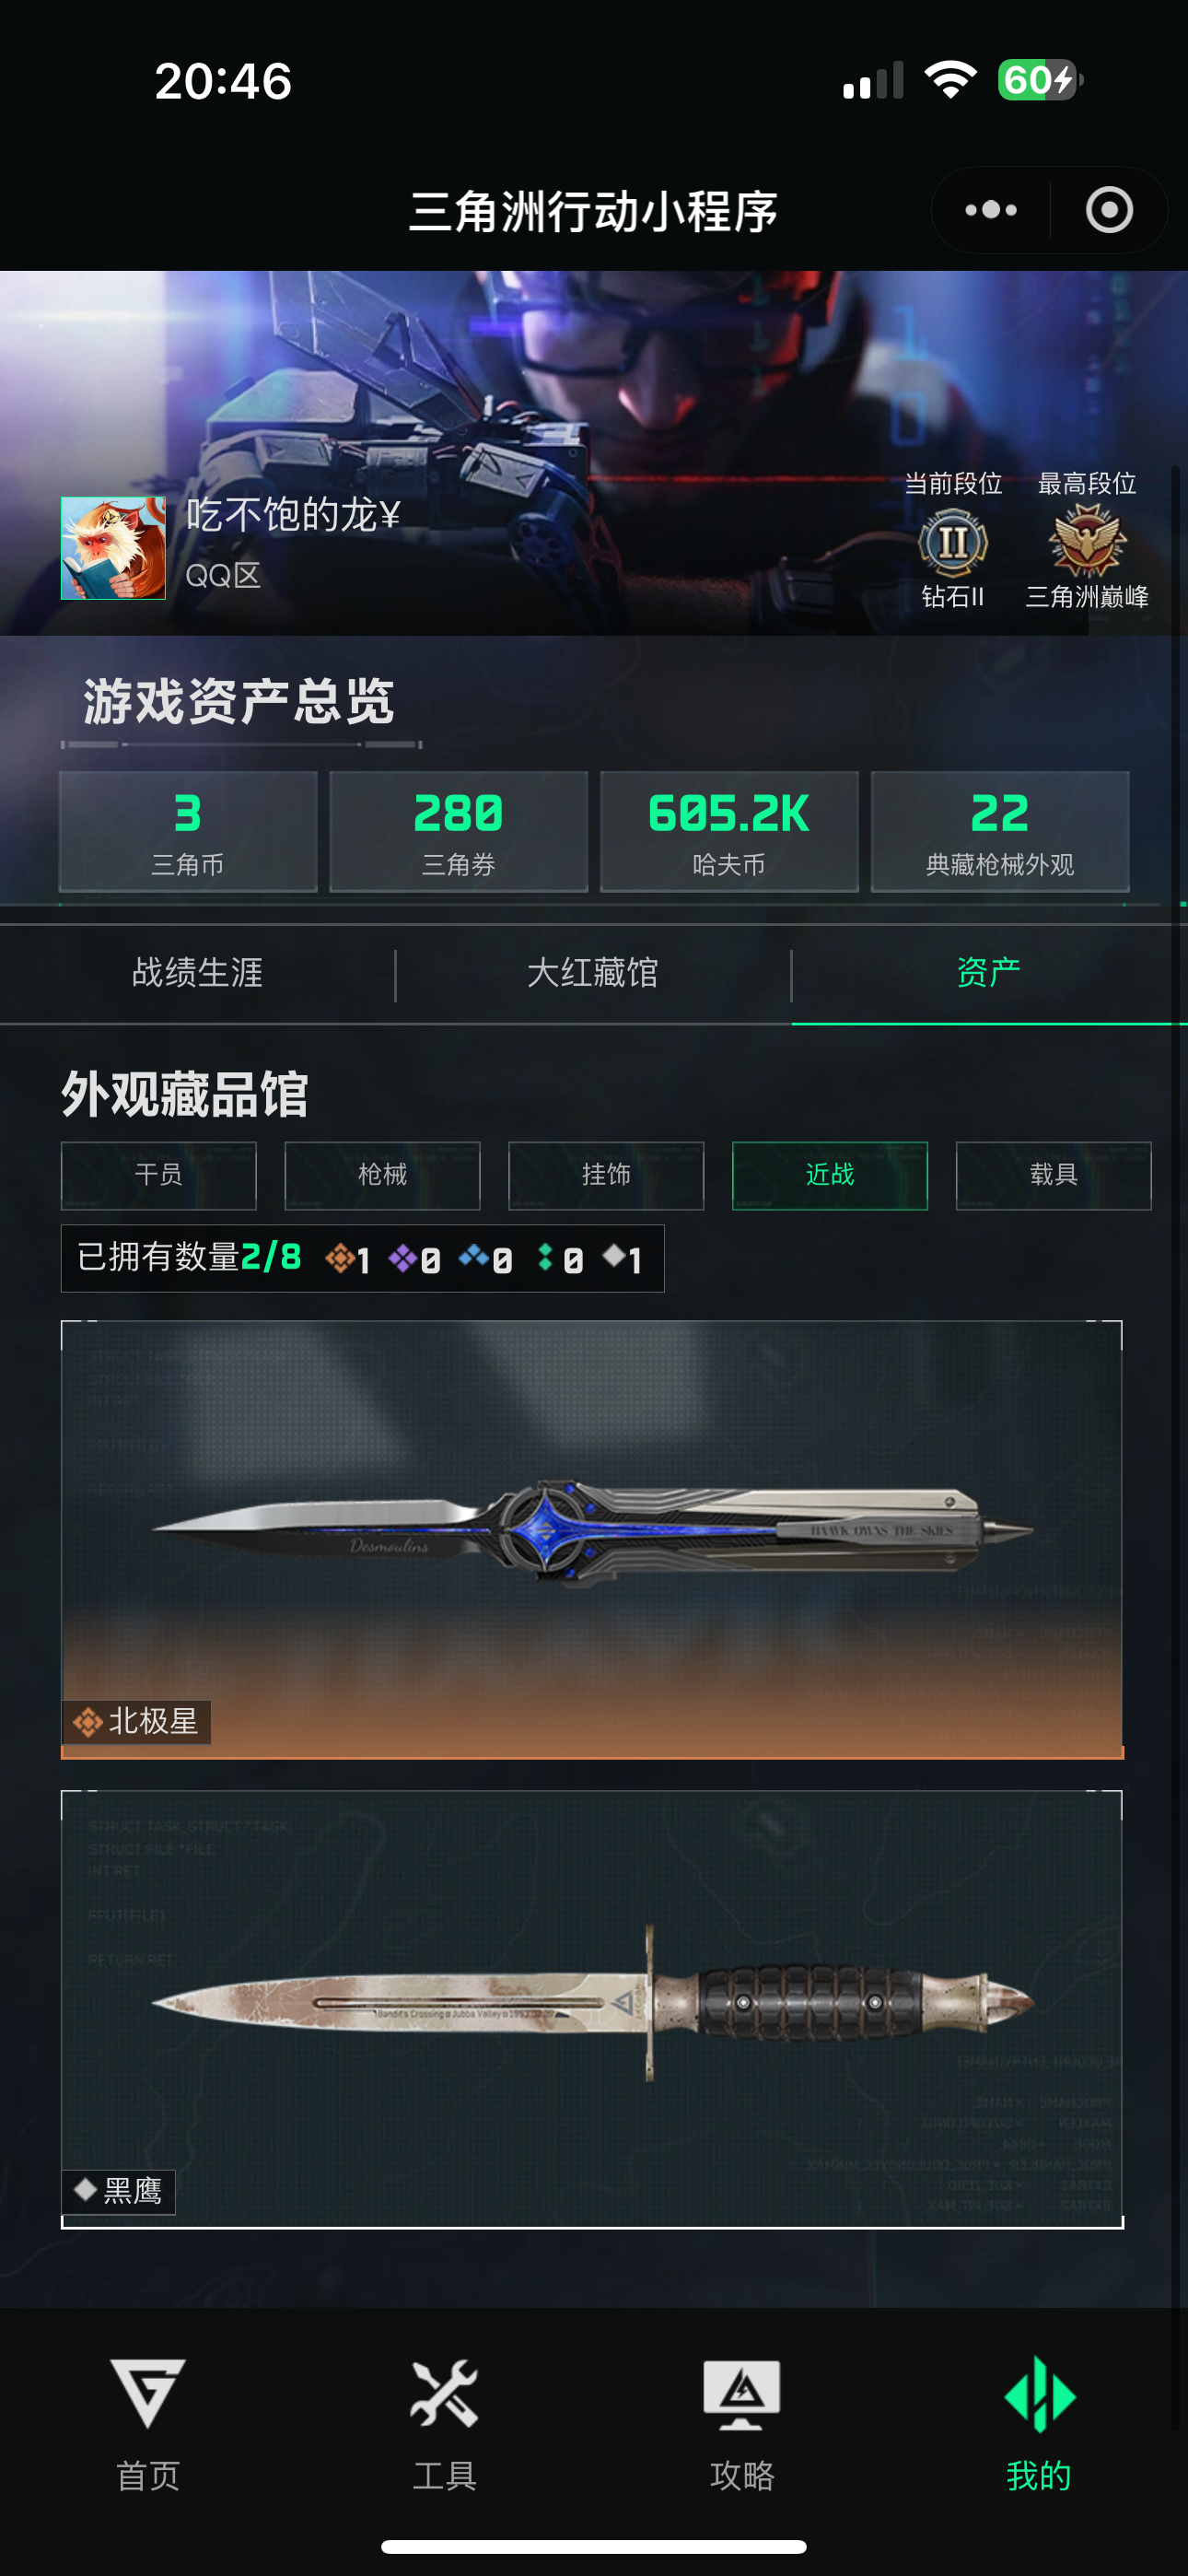This screenshot has width=1188, height=2576.
Task: Open the 黑鹰 knife skin card
Action: pyautogui.click(x=592, y=2010)
